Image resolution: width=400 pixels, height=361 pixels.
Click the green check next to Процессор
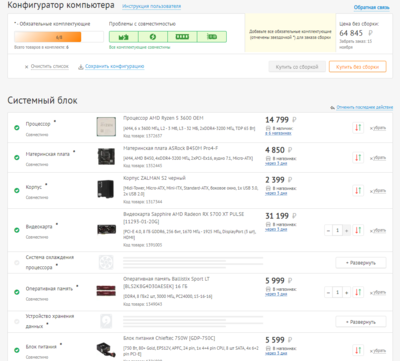(17, 128)
